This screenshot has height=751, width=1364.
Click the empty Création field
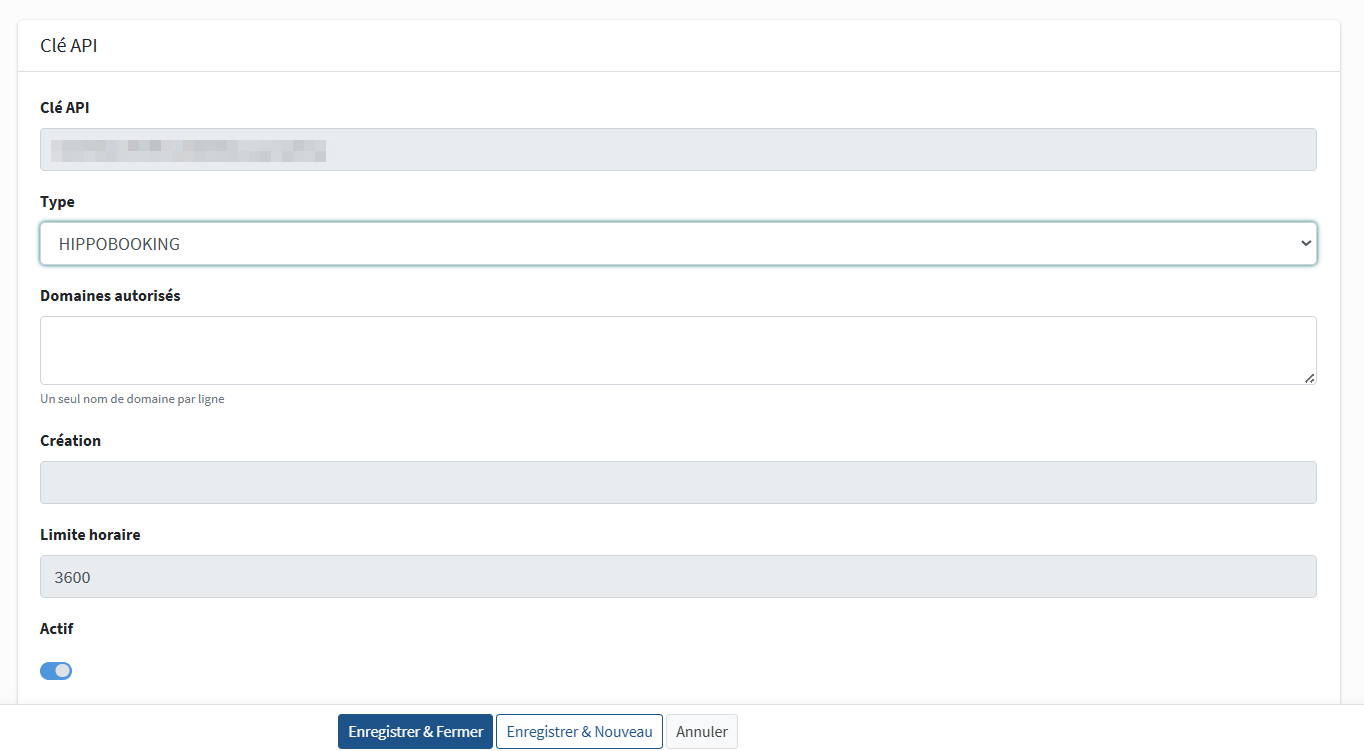coord(678,483)
